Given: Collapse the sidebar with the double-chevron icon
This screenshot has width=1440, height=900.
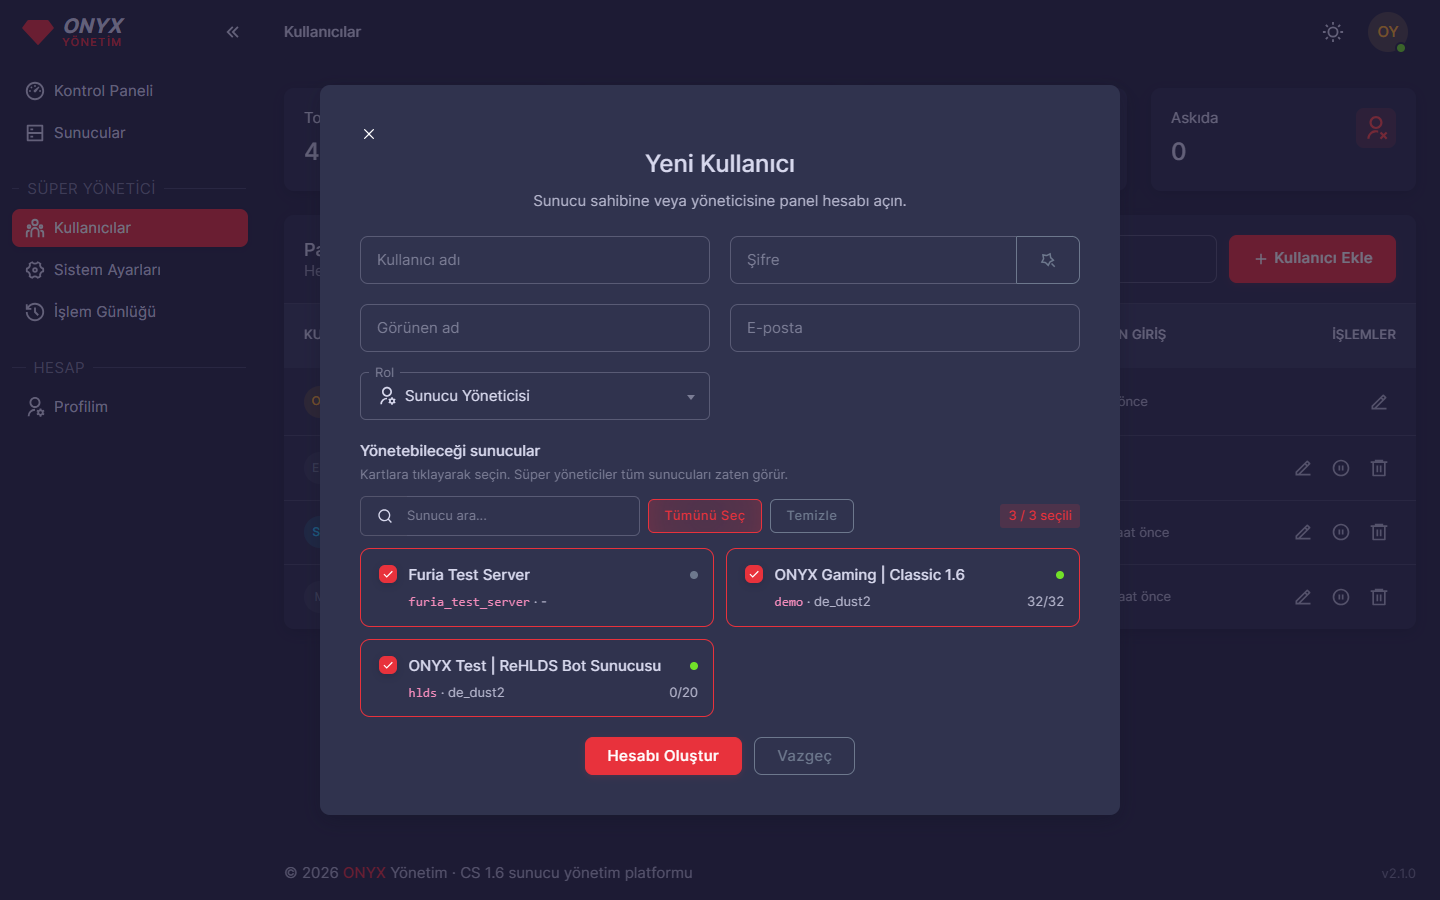Looking at the screenshot, I should click(233, 32).
